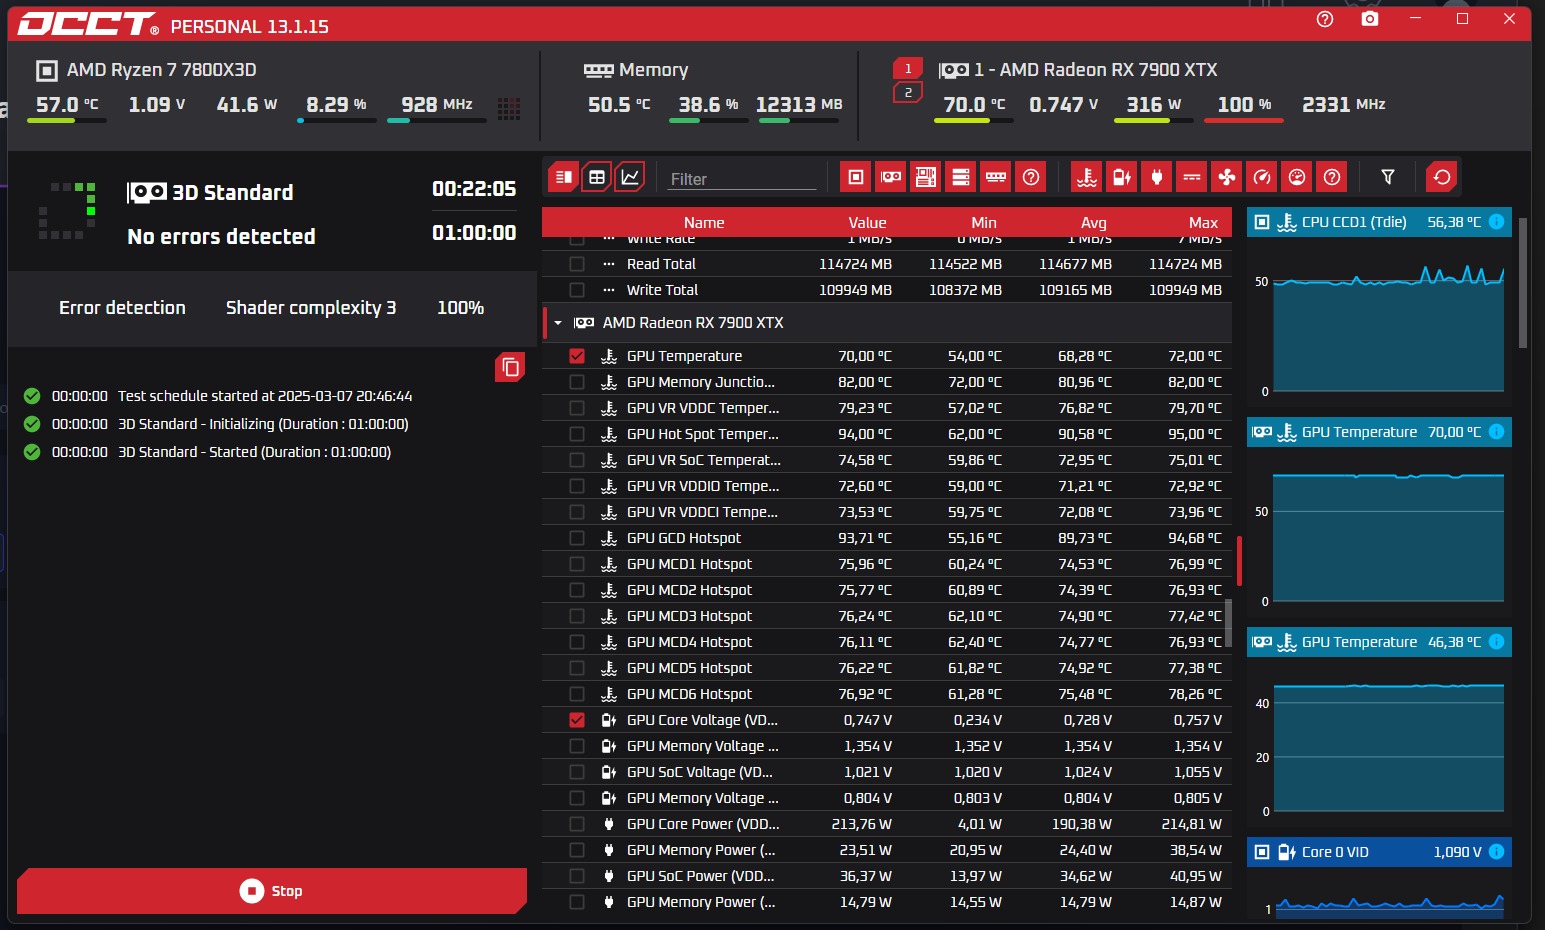
Task: Switch to the graph view mode
Action: pos(630,177)
